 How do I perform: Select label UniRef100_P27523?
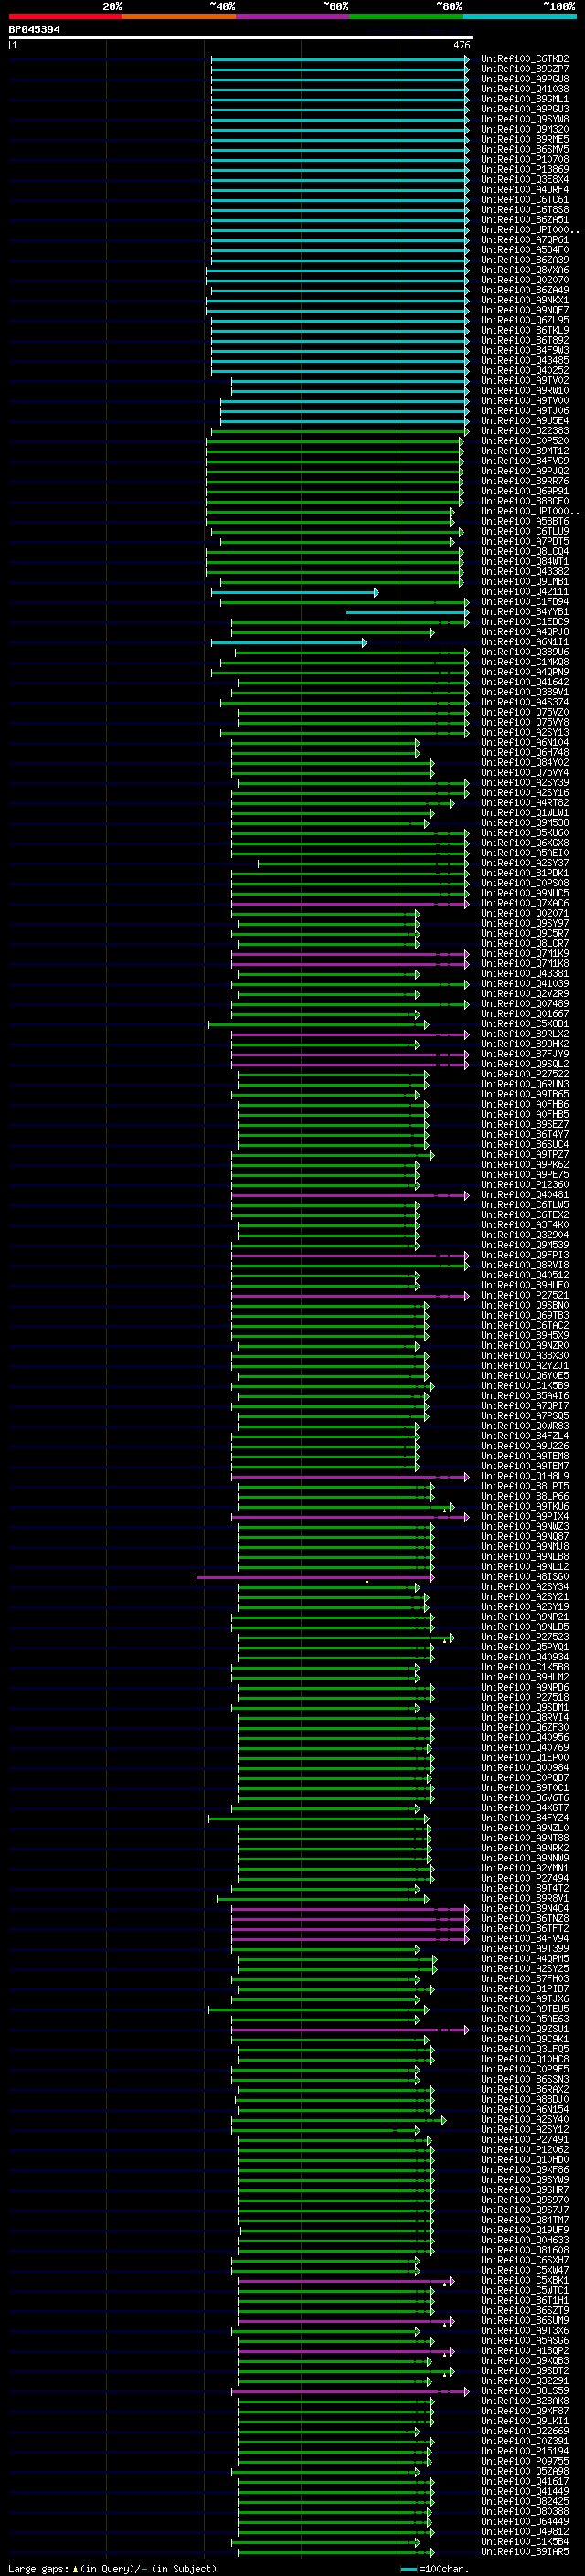point(524,1637)
